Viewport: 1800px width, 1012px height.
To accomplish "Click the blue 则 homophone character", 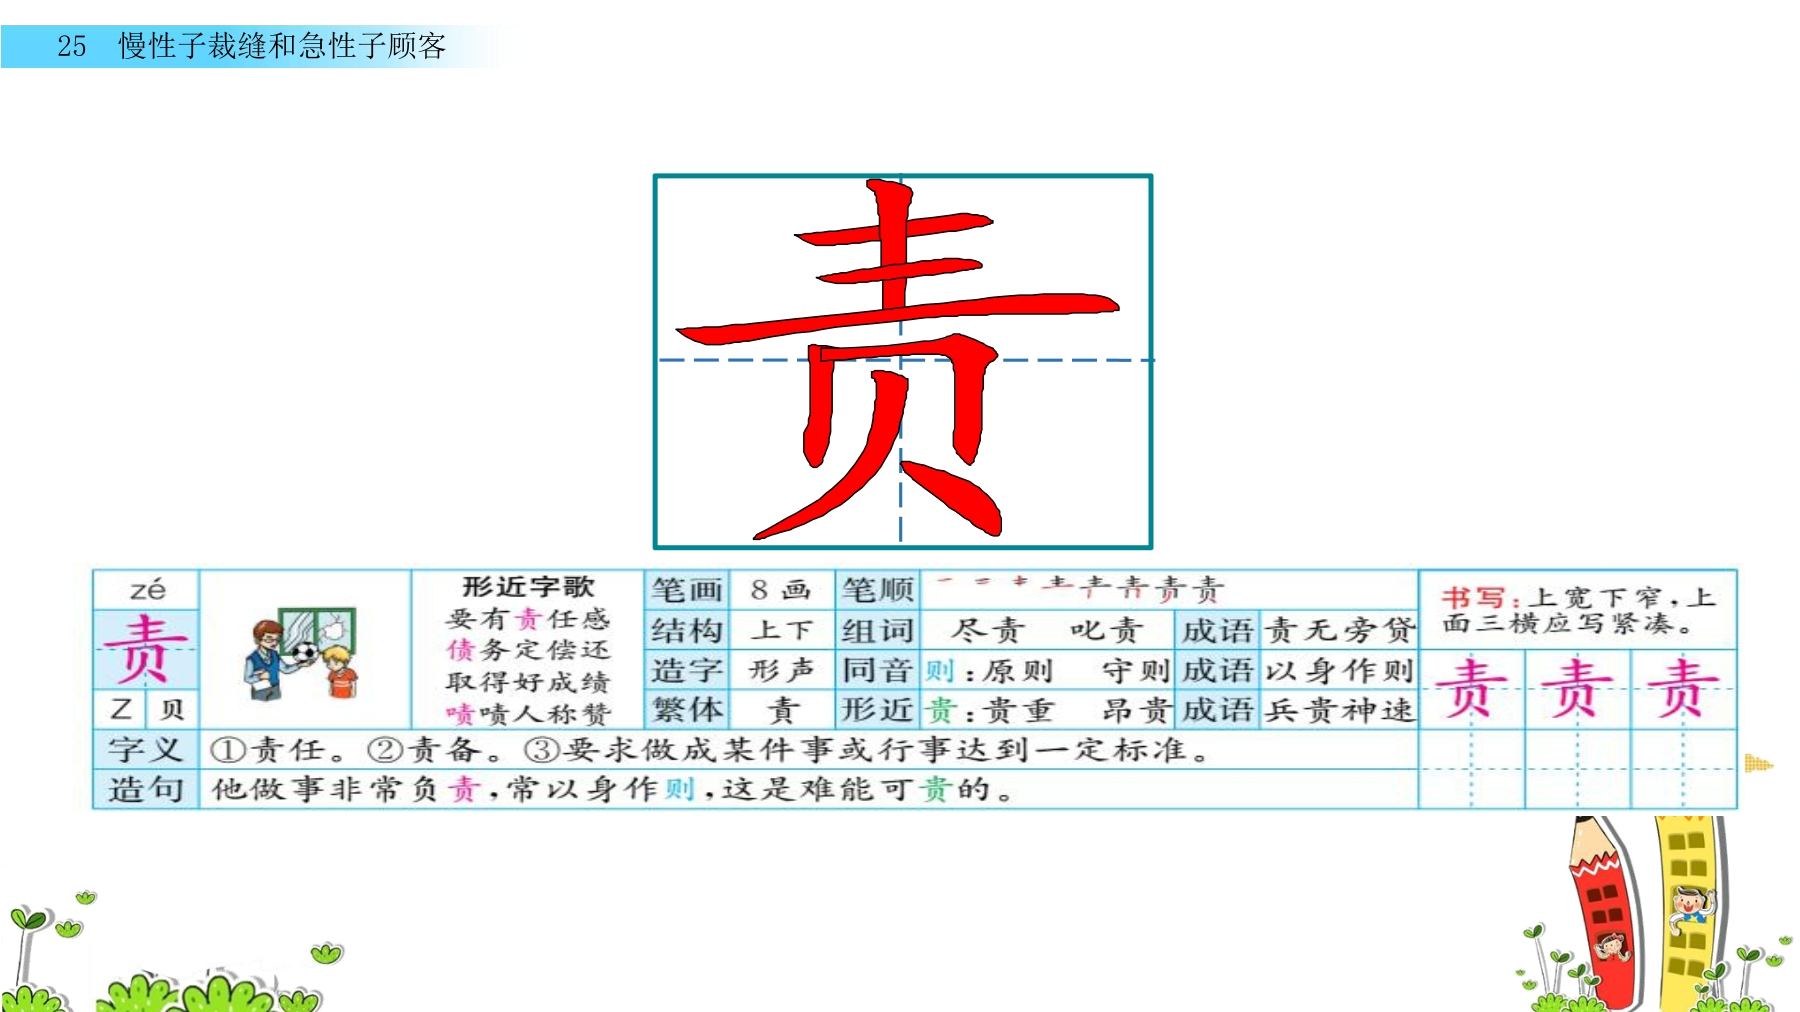I will (x=938, y=670).
